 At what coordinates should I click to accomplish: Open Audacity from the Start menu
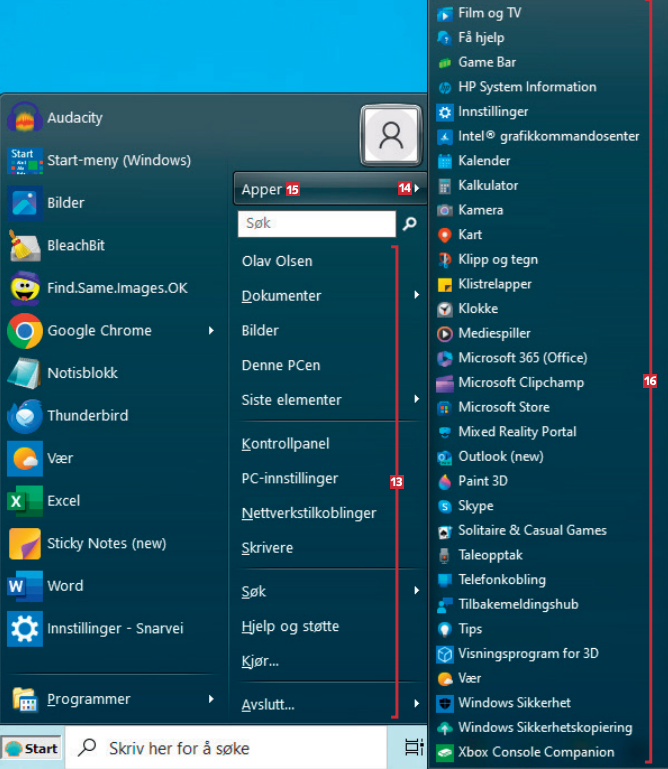pyautogui.click(x=74, y=118)
